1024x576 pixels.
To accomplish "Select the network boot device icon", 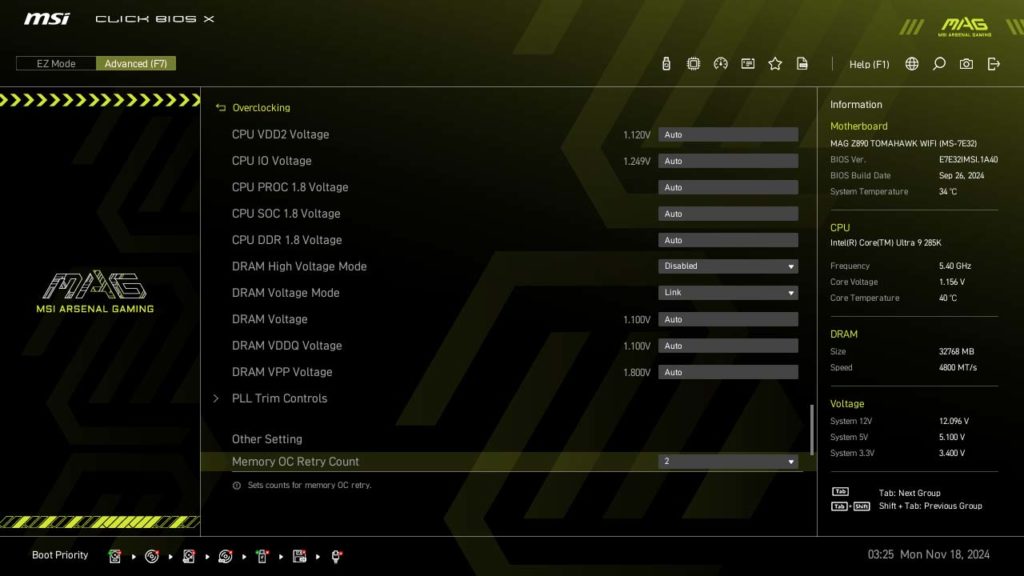I will (336, 556).
